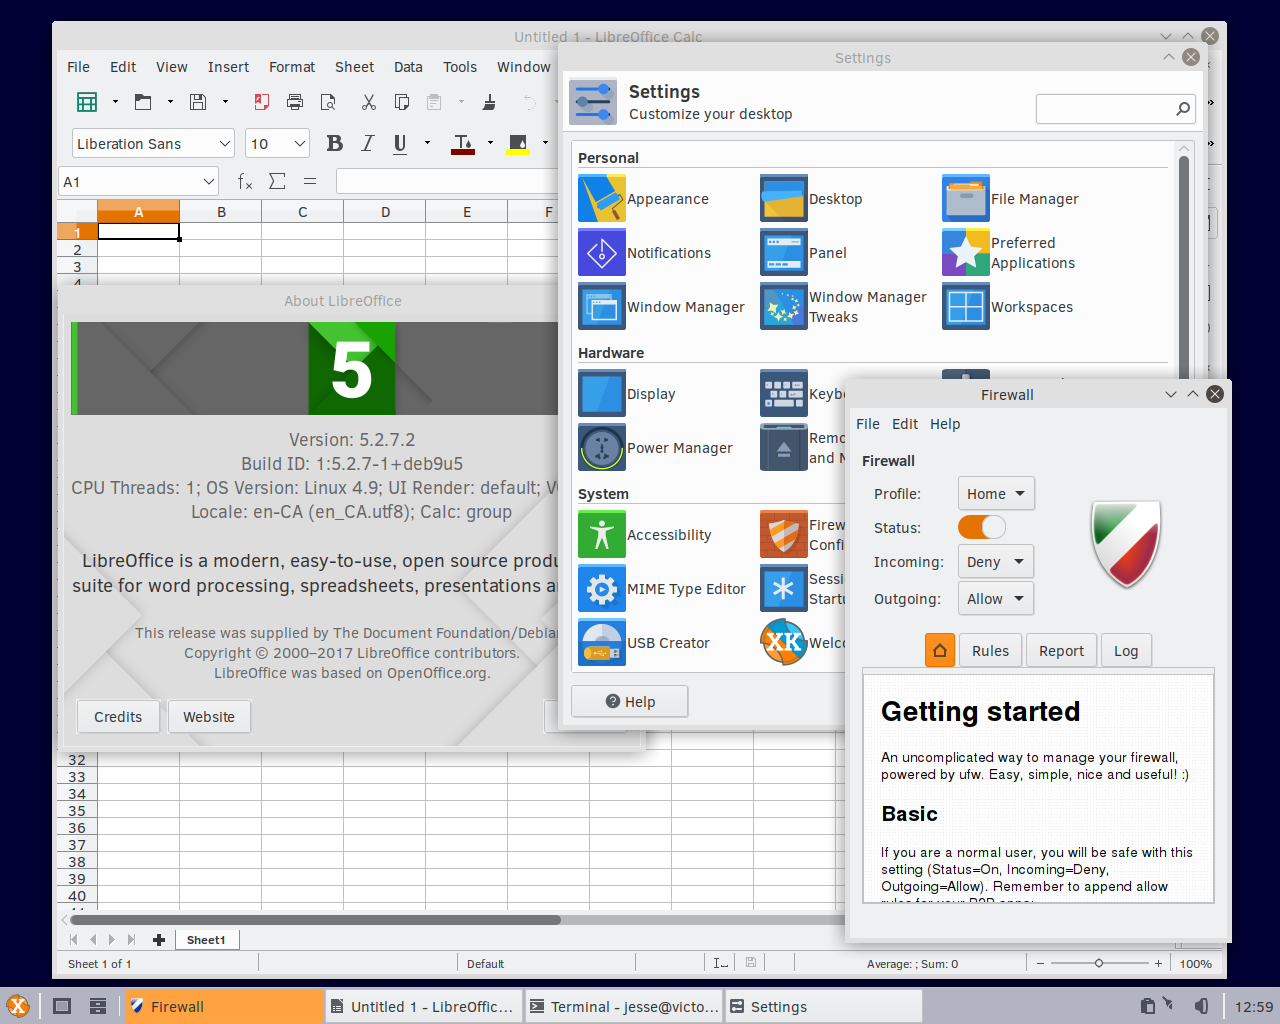Open Panel settings
Screen dimensions: 1280x1024
pyautogui.click(x=803, y=253)
